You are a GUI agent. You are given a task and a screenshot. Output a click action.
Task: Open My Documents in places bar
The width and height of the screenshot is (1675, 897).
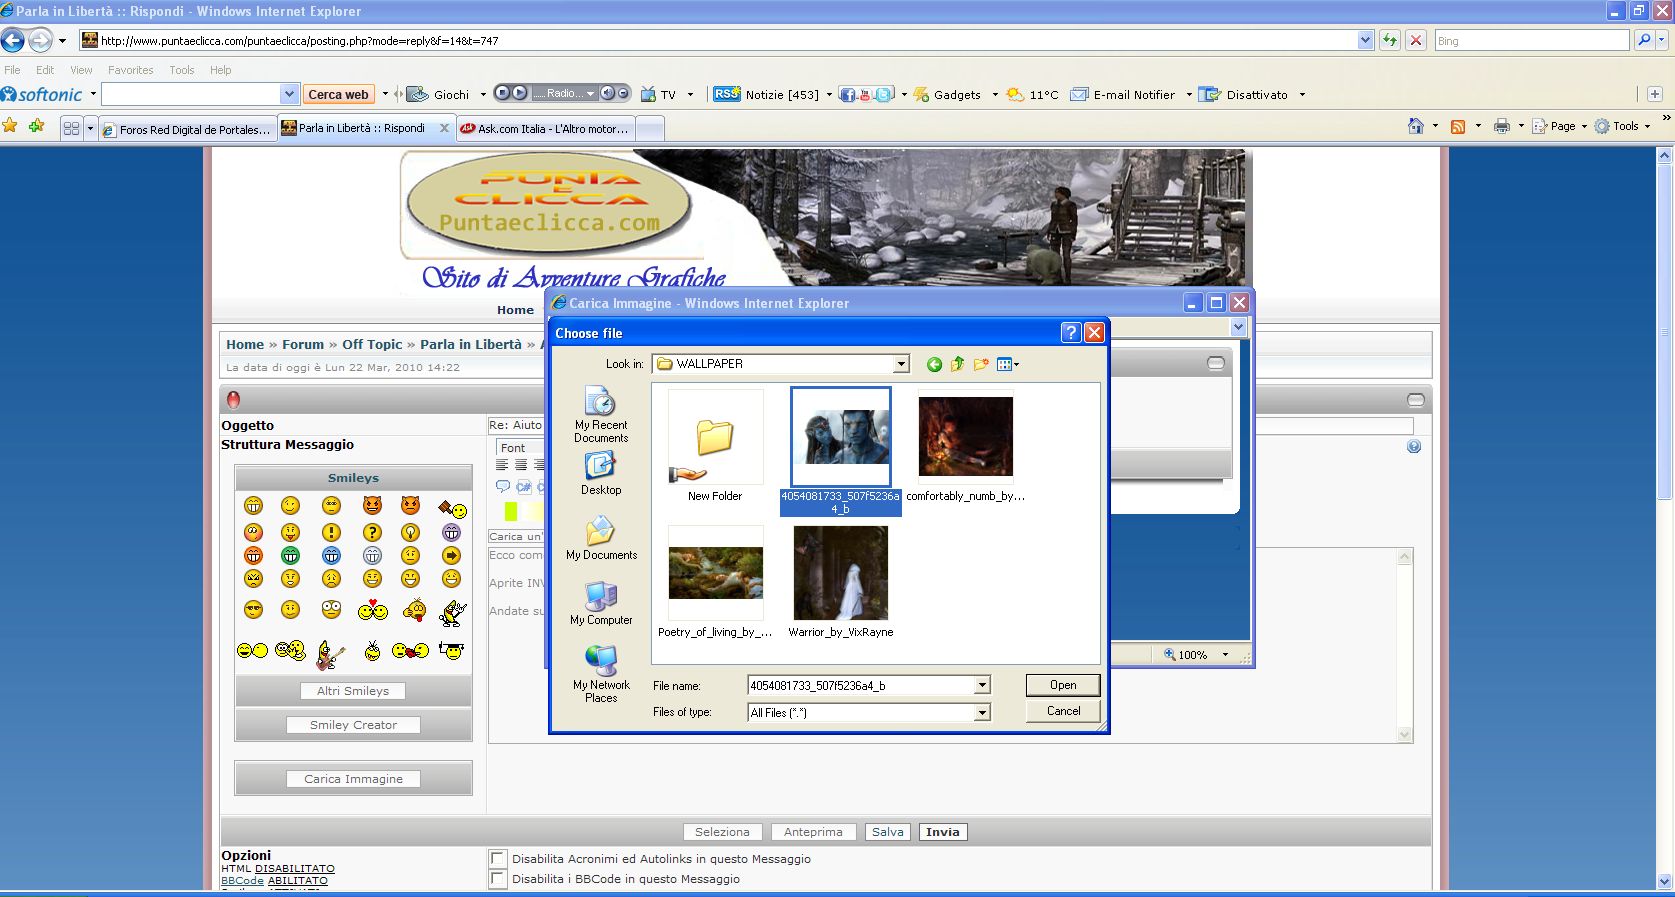pyautogui.click(x=601, y=538)
